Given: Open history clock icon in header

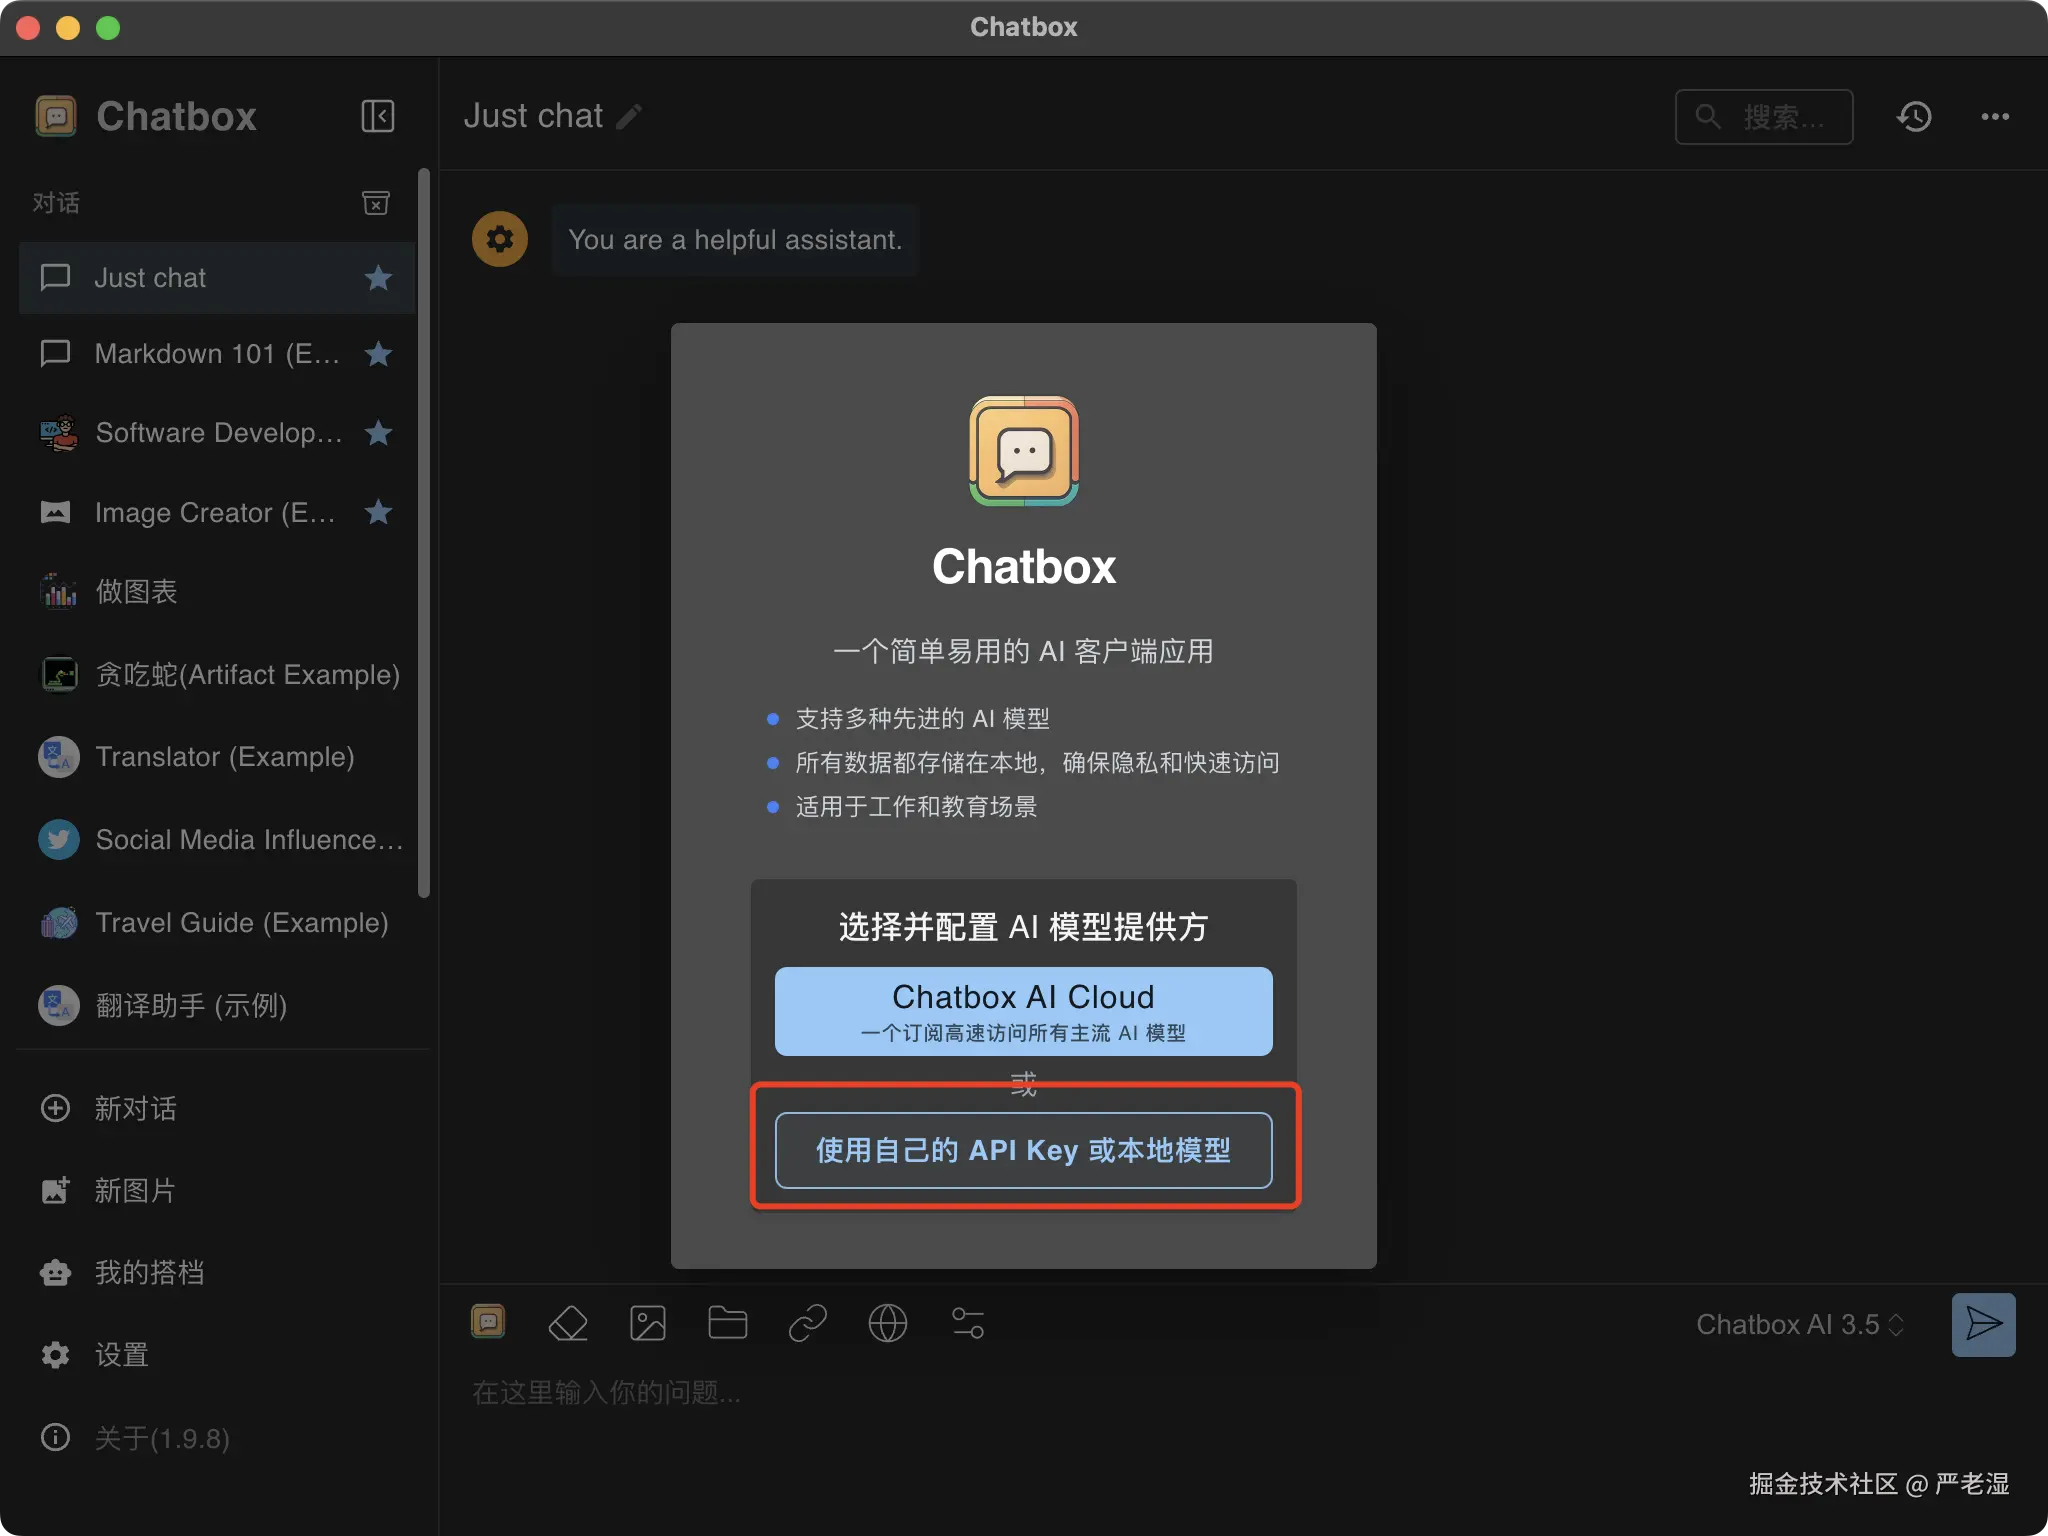Looking at the screenshot, I should pyautogui.click(x=1914, y=117).
